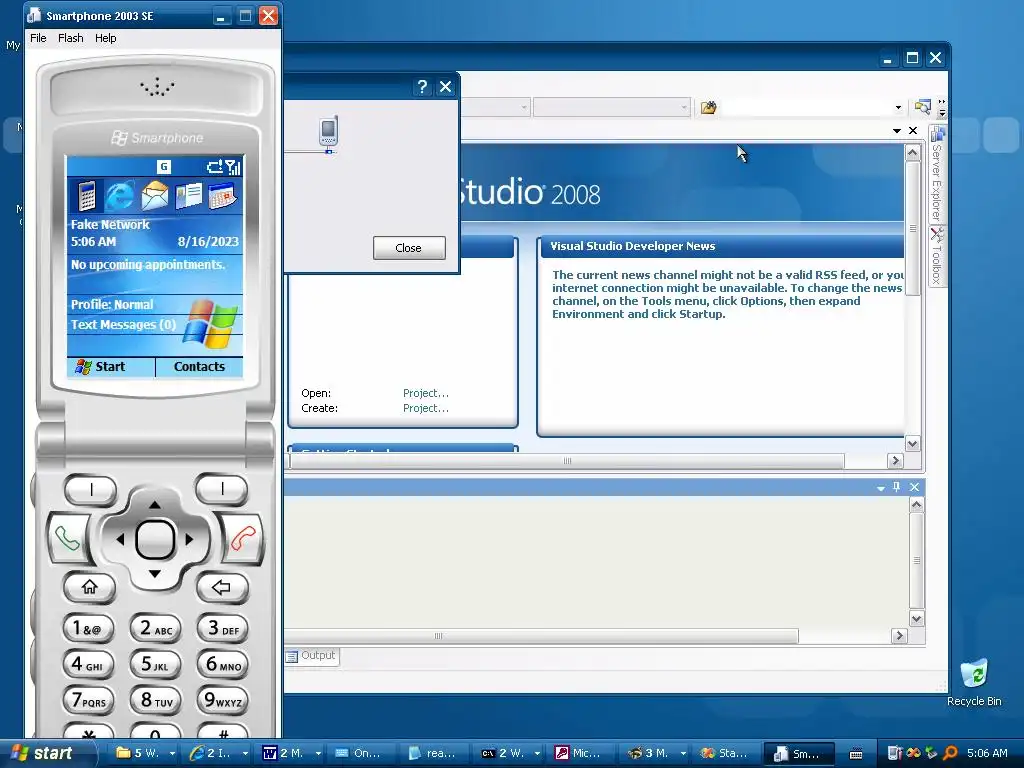Click Open Project... link in Visual Studio
This screenshot has height=768, width=1024.
click(426, 393)
